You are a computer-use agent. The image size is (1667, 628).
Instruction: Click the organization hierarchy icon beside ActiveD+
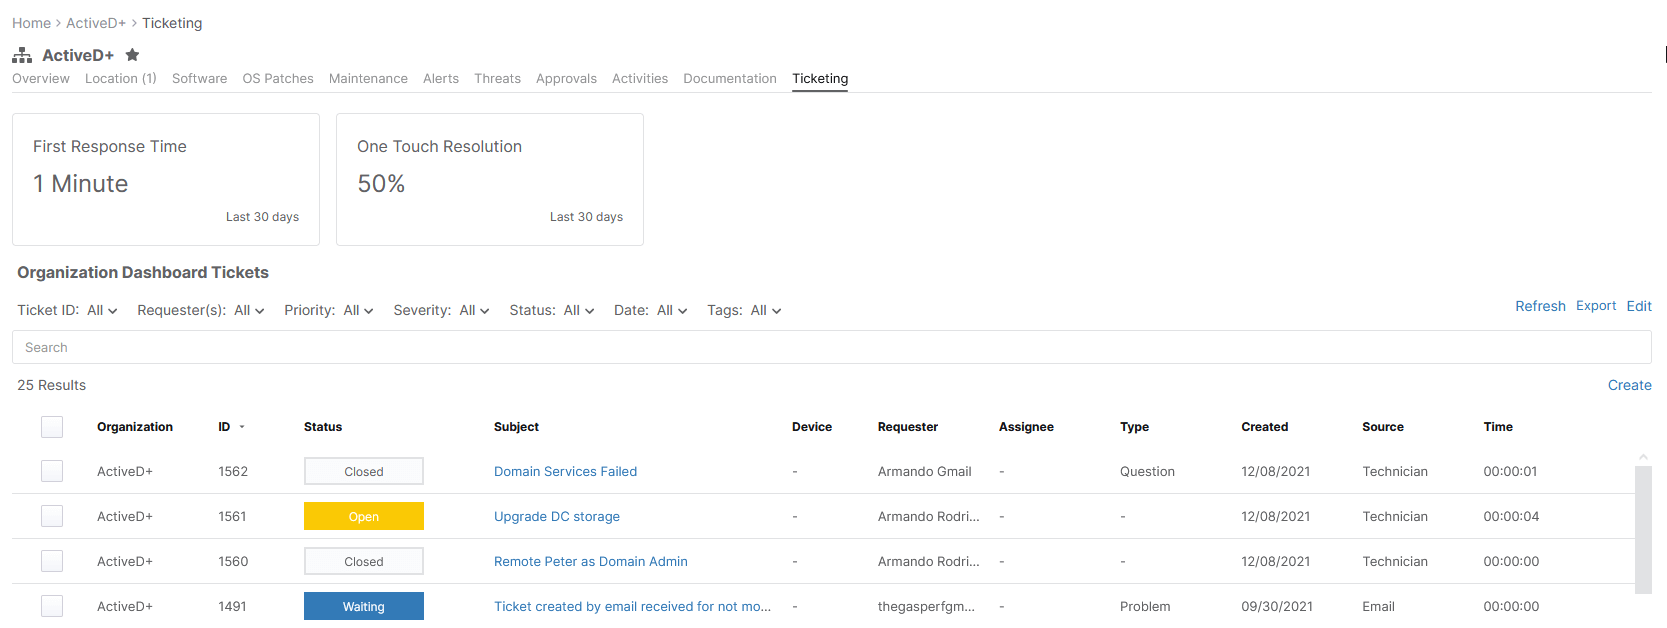click(x=22, y=55)
